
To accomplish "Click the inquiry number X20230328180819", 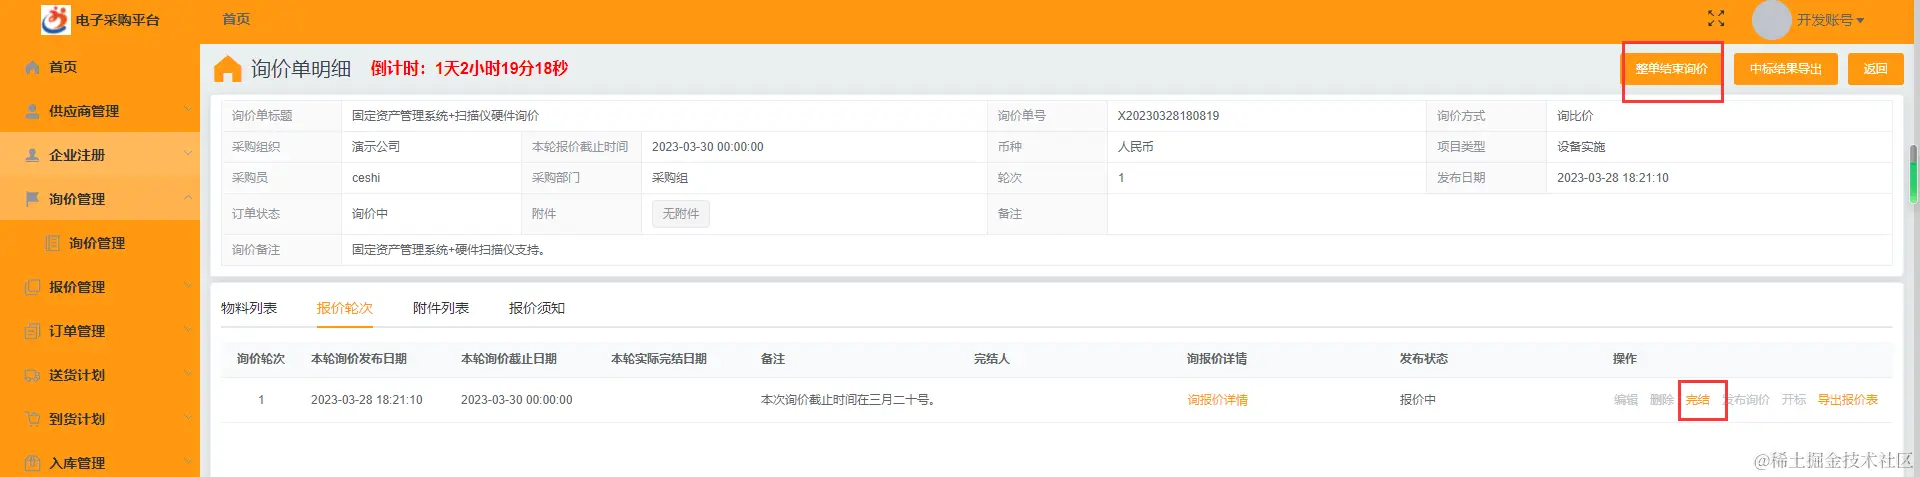I will (x=1168, y=116).
